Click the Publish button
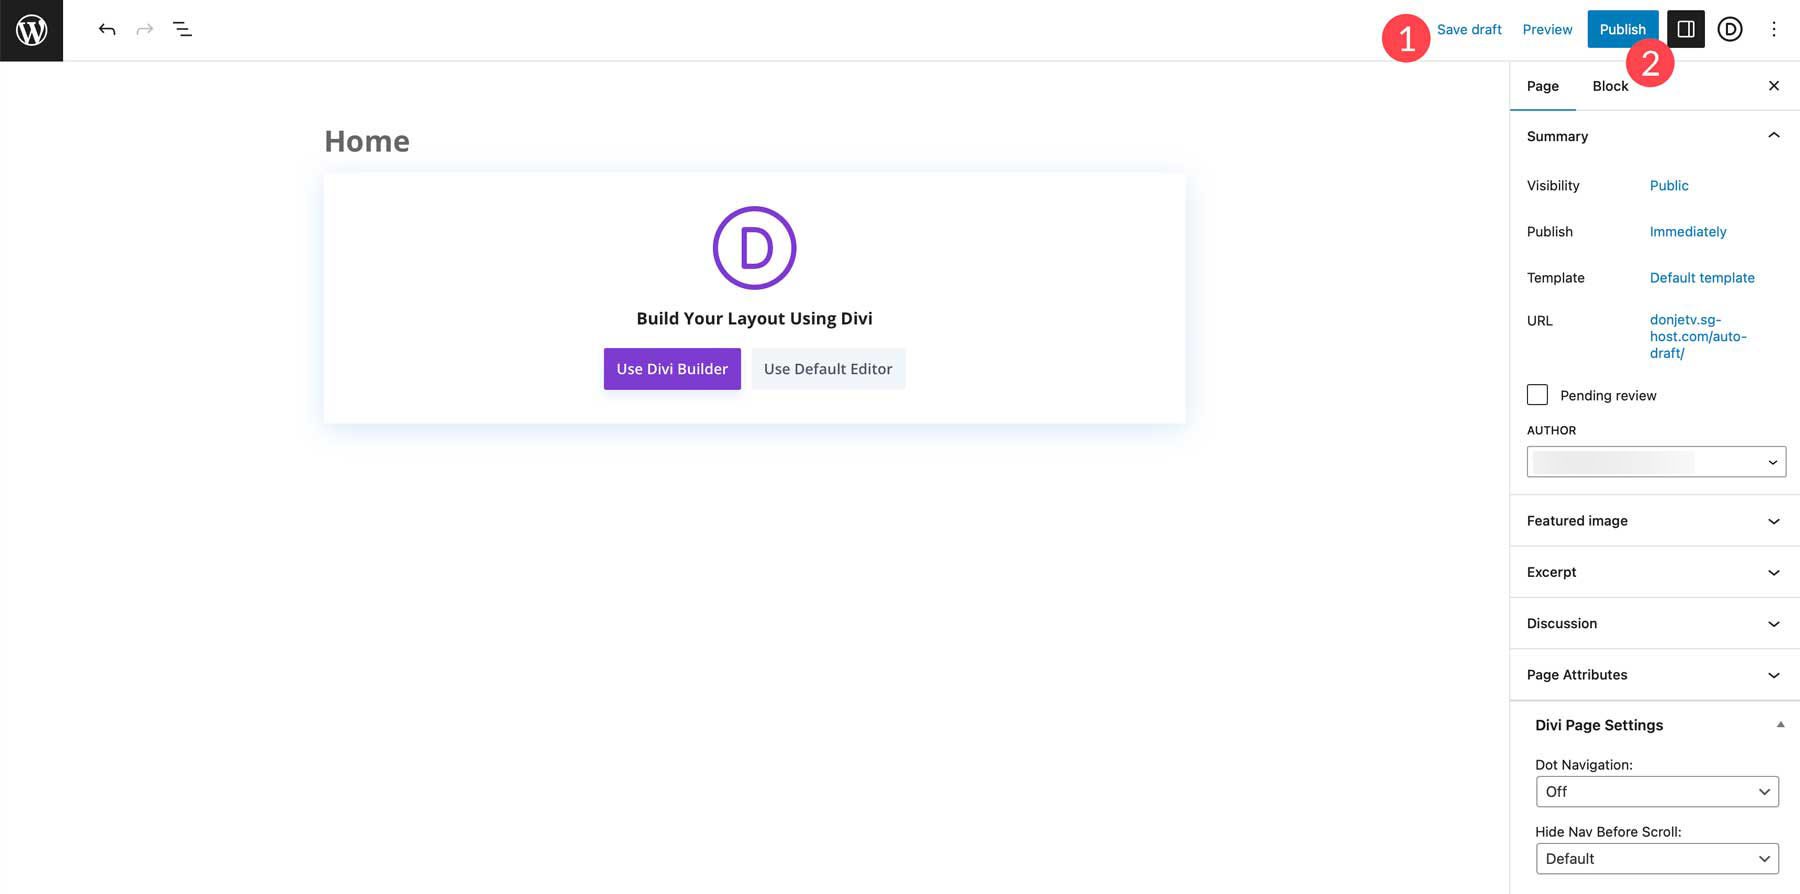 pos(1622,29)
